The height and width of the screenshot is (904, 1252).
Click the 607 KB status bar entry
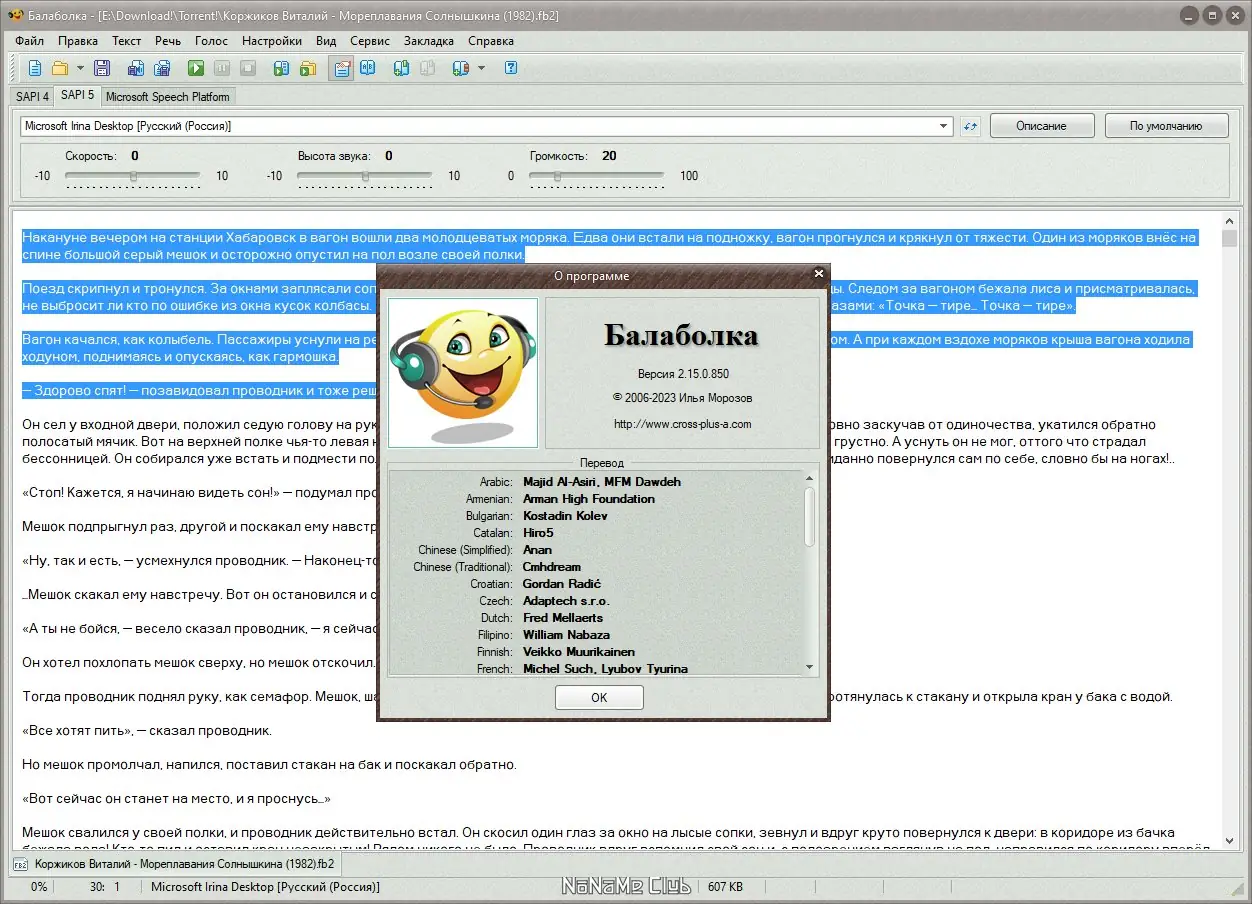(726, 887)
